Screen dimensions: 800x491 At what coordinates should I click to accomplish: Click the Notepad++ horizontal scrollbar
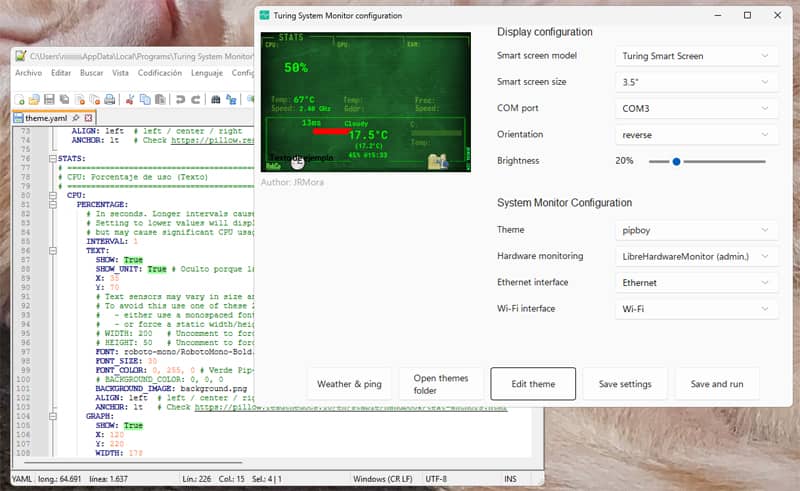click(x=133, y=462)
